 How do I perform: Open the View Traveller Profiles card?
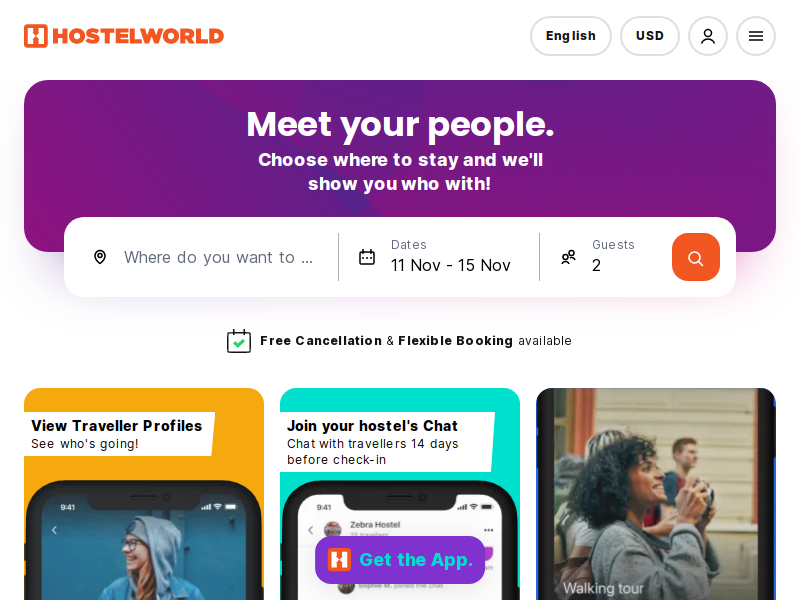tap(144, 494)
